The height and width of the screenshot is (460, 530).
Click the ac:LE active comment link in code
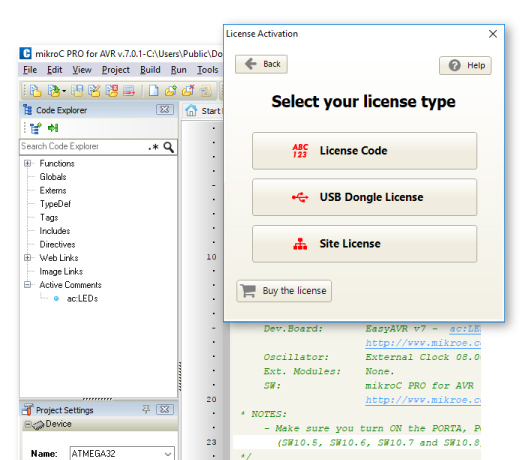tap(465, 329)
